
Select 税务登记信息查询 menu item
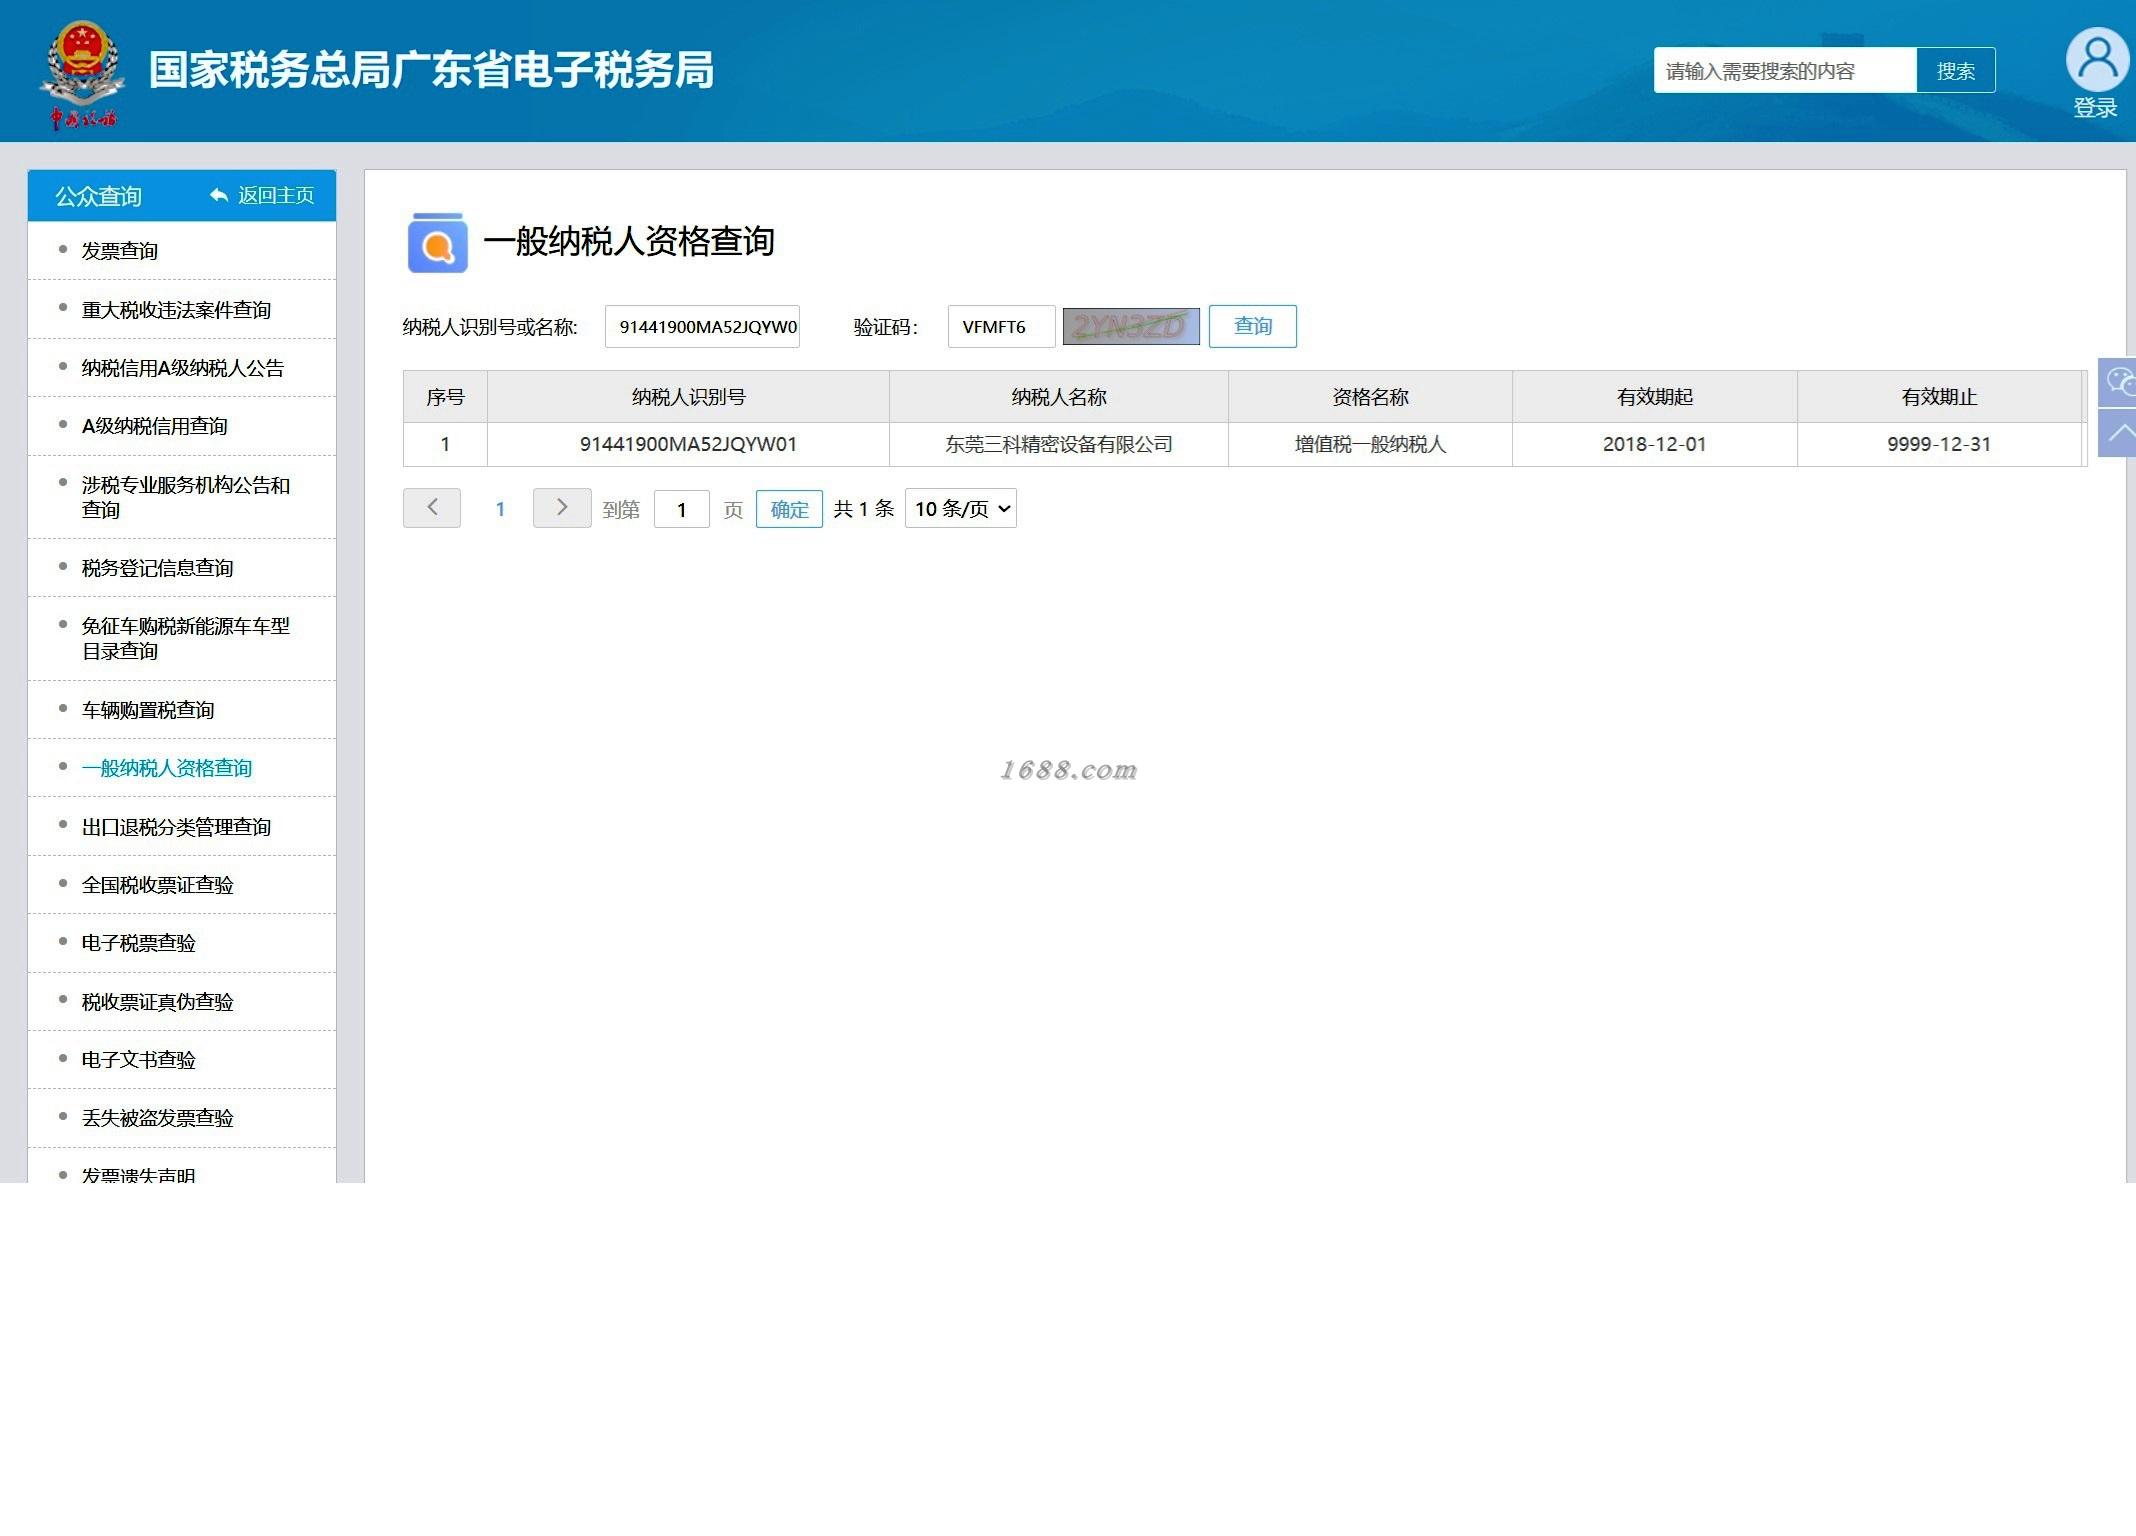coord(157,568)
